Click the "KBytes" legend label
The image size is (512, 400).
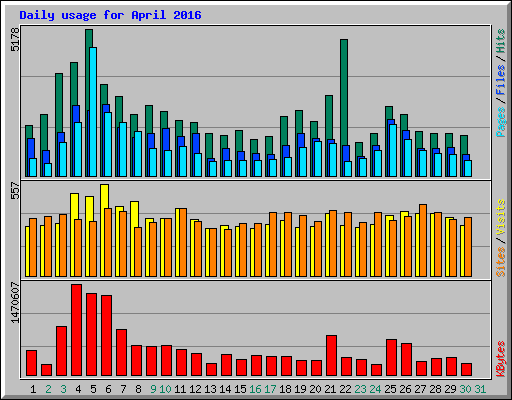[501, 359]
